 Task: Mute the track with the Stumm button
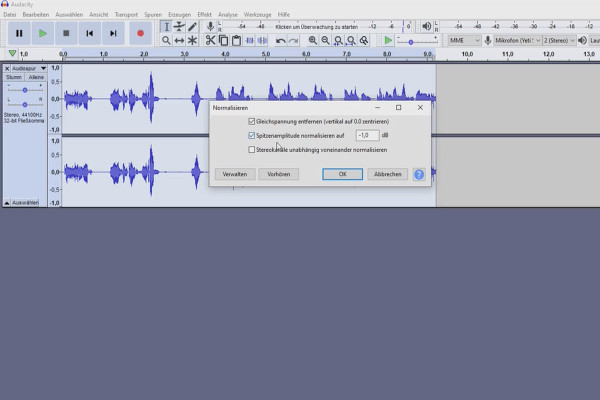click(x=14, y=77)
